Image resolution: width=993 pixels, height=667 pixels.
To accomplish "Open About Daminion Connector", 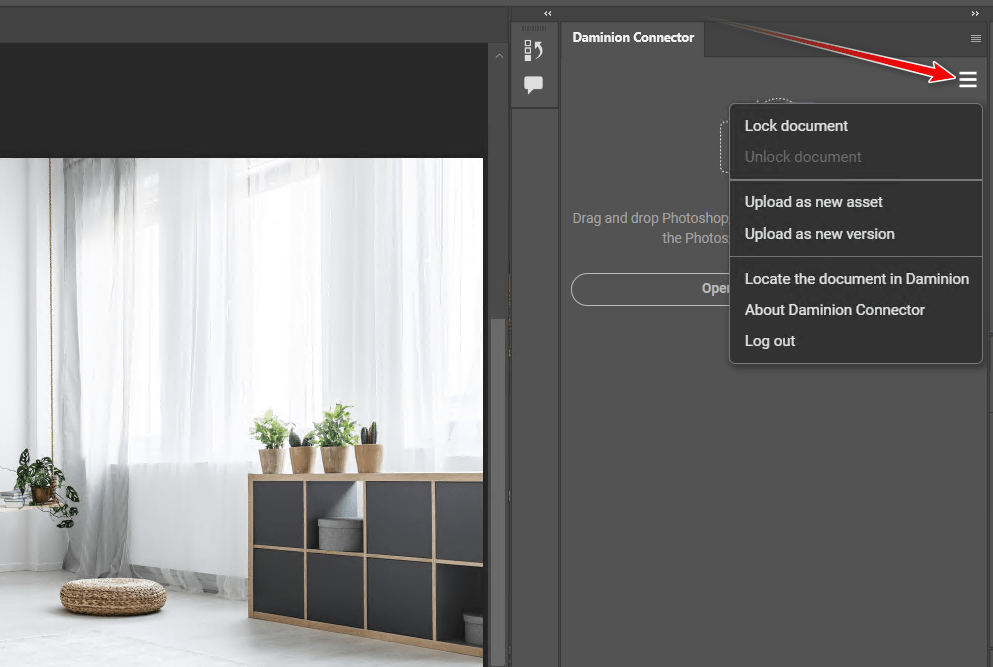I will (834, 310).
